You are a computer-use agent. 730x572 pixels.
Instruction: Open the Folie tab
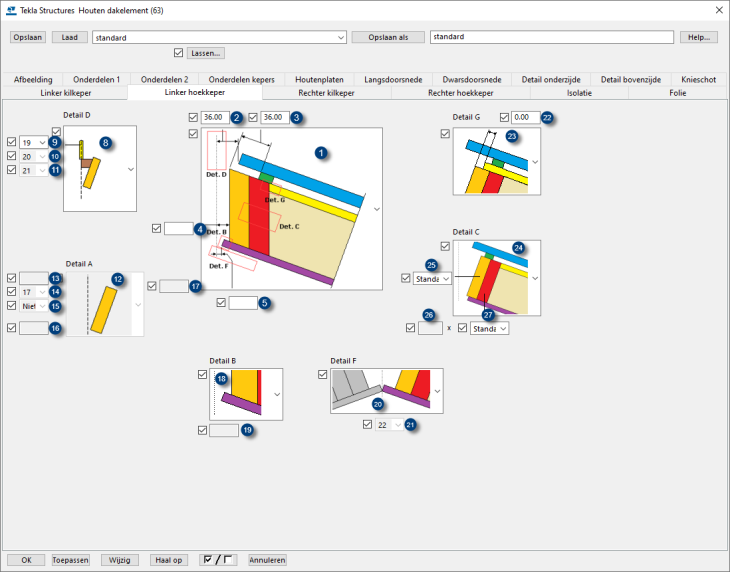[x=677, y=93]
